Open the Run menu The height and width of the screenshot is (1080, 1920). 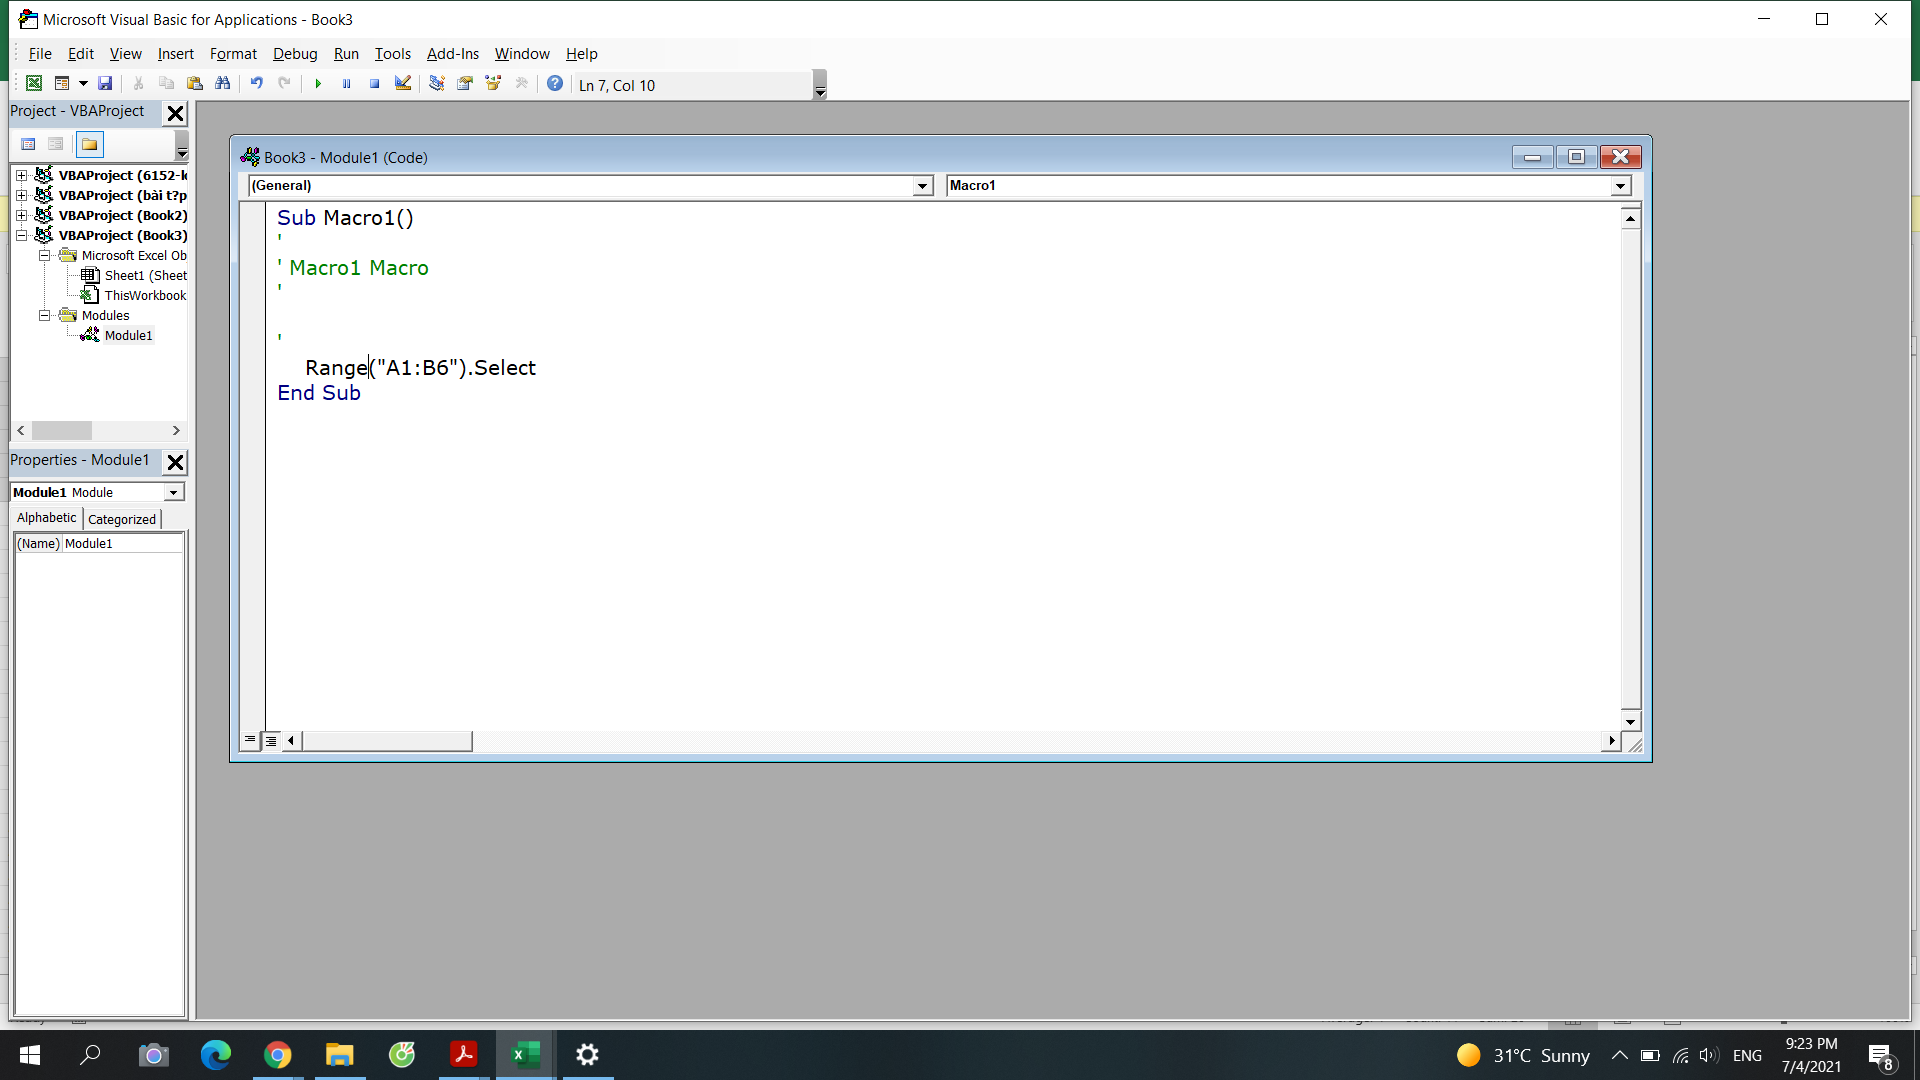coord(346,54)
